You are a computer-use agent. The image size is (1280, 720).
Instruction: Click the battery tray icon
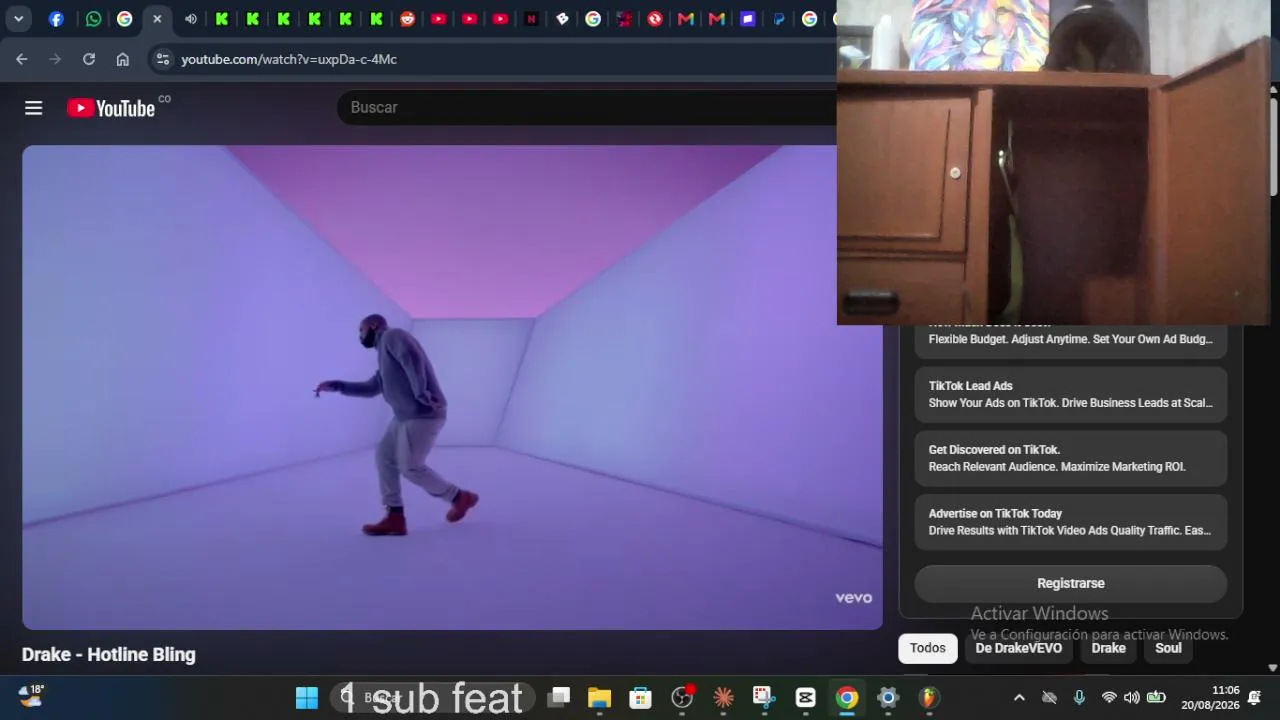pyautogui.click(x=1156, y=698)
